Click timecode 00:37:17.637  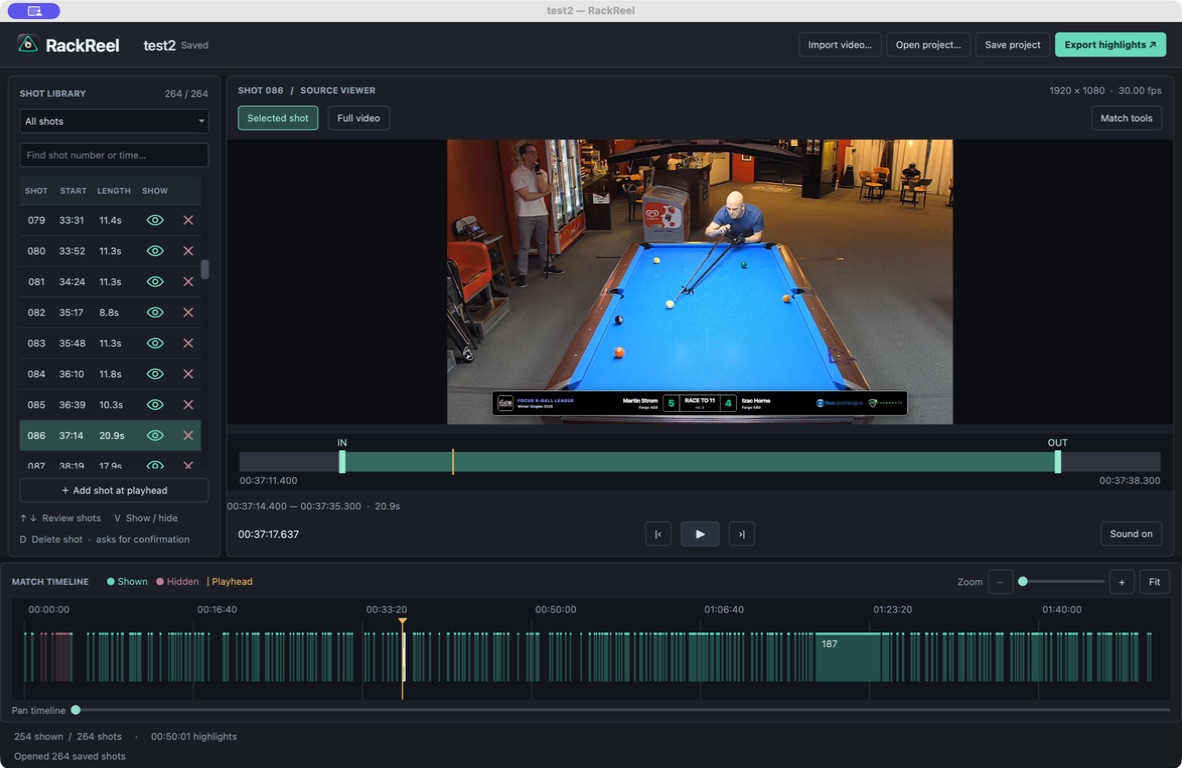[x=268, y=534]
